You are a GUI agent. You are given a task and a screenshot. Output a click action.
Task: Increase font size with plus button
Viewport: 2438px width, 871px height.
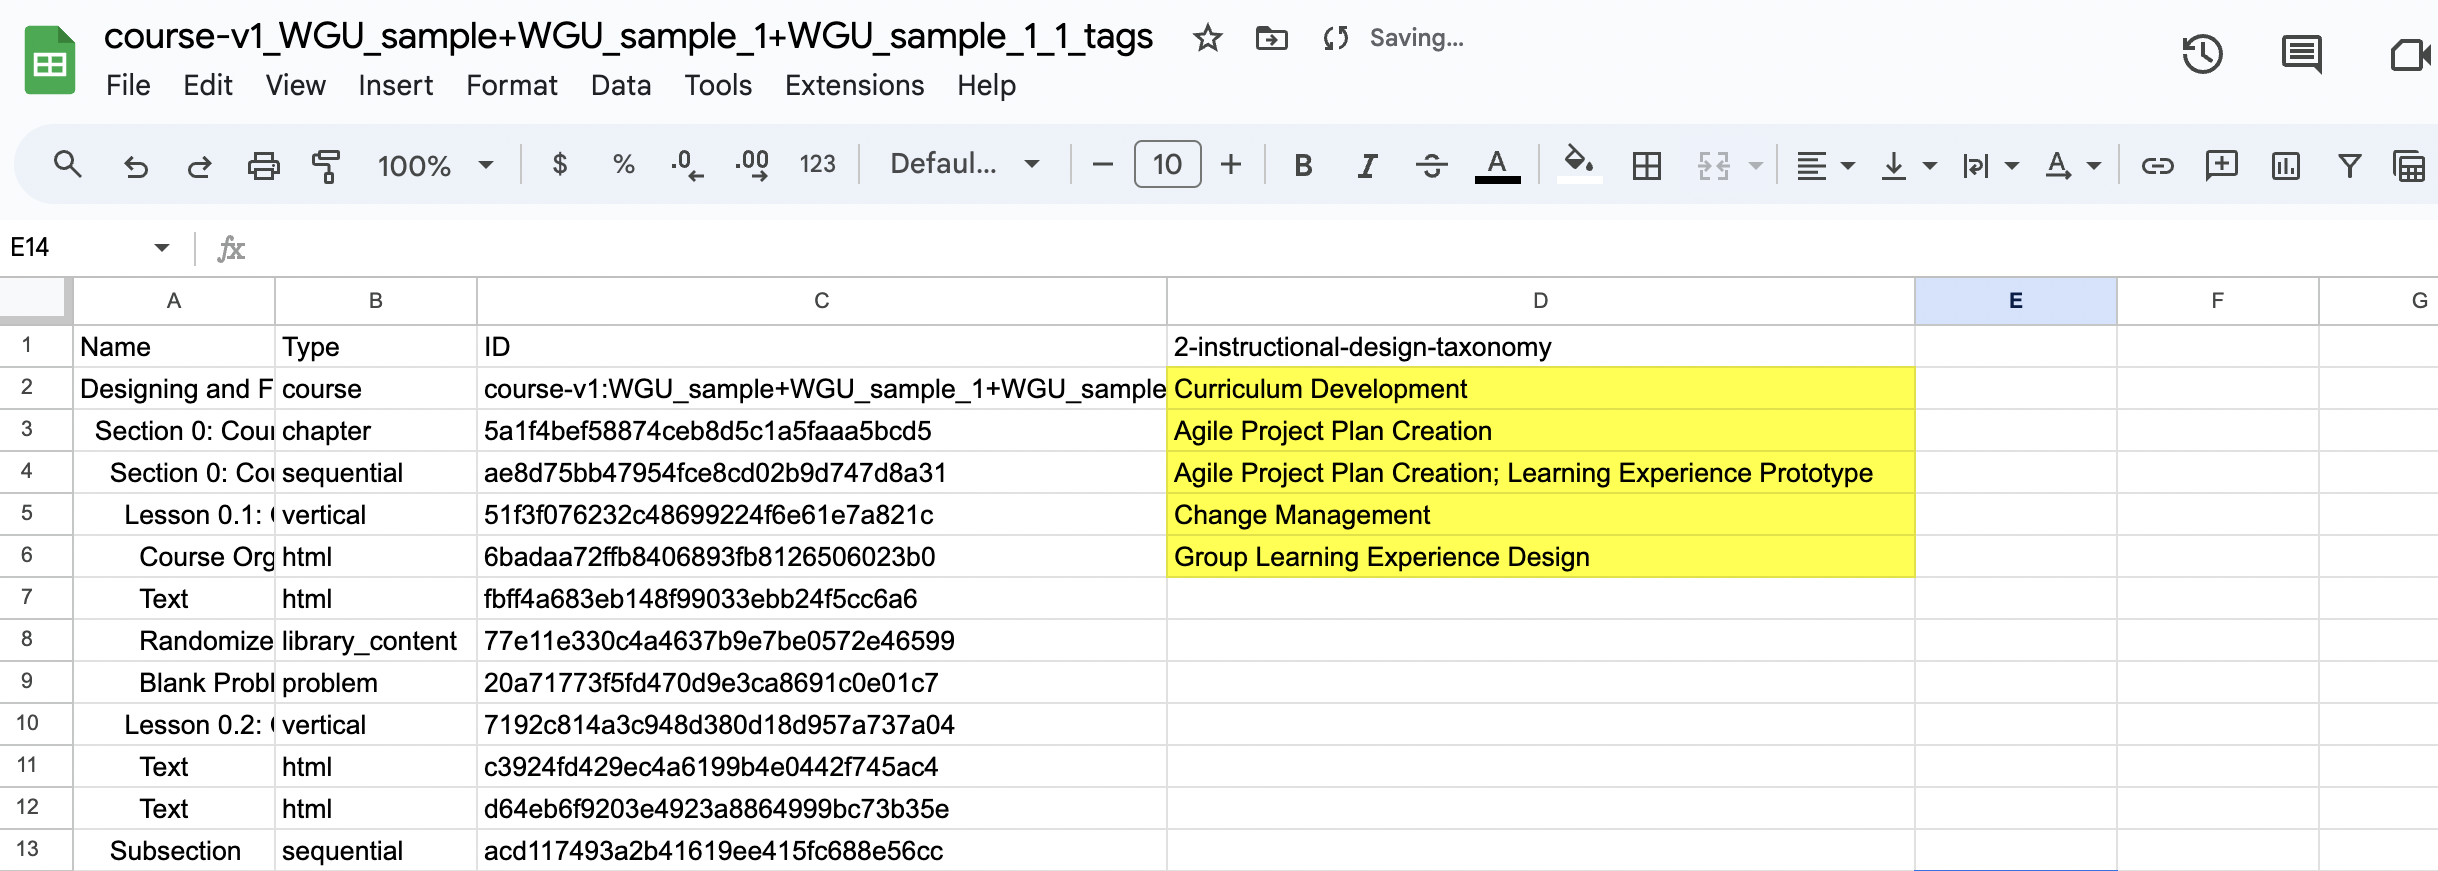coord(1231,164)
